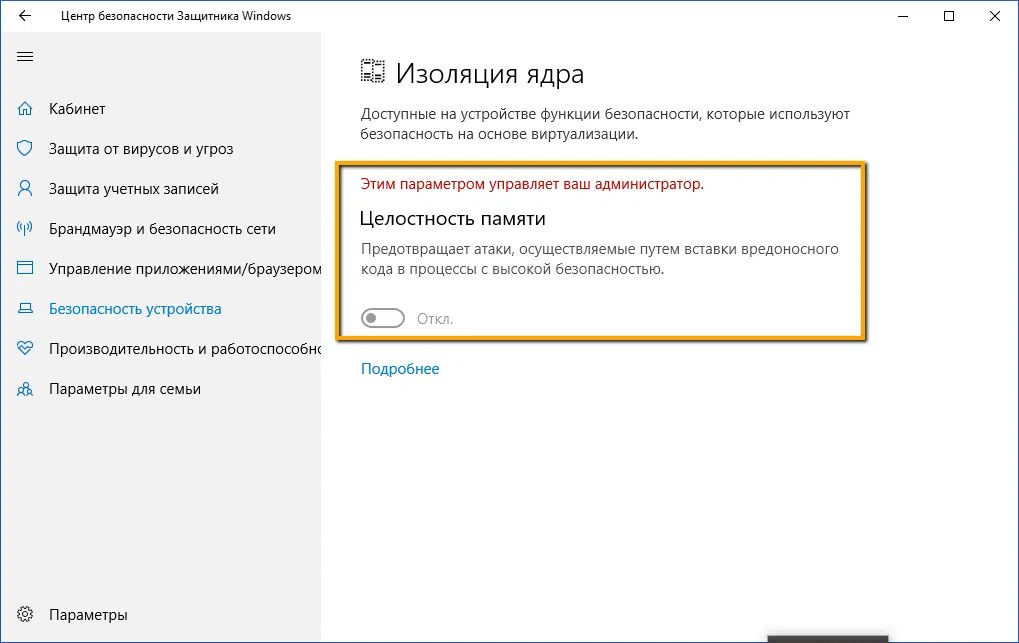Click the back arrow in title bar
This screenshot has height=643, width=1019.
click(x=25, y=16)
